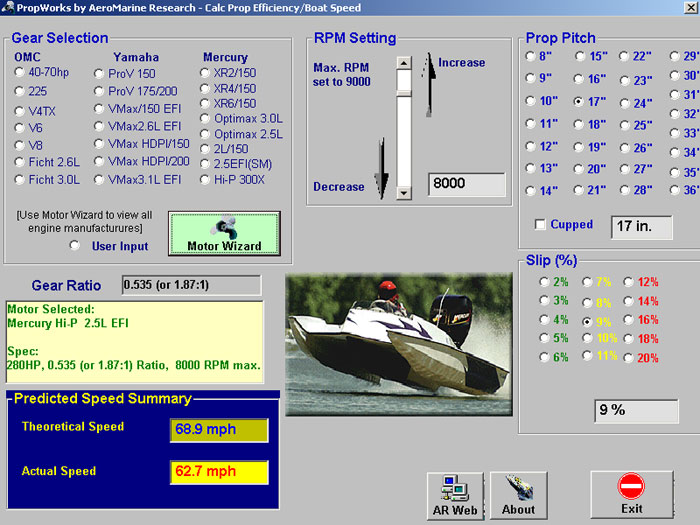Select Mercury XR2/150 motor
The height and width of the screenshot is (525, 700).
click(204, 72)
